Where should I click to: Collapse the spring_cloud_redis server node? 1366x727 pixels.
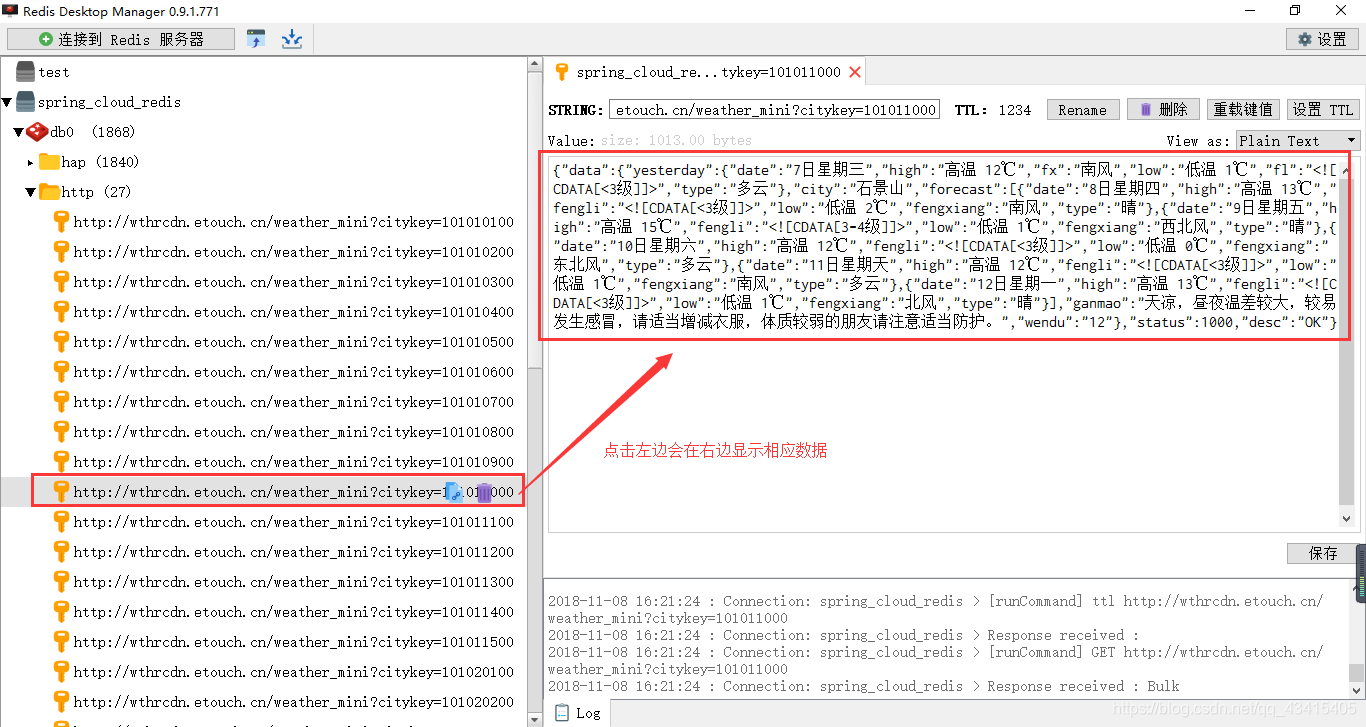pos(7,102)
